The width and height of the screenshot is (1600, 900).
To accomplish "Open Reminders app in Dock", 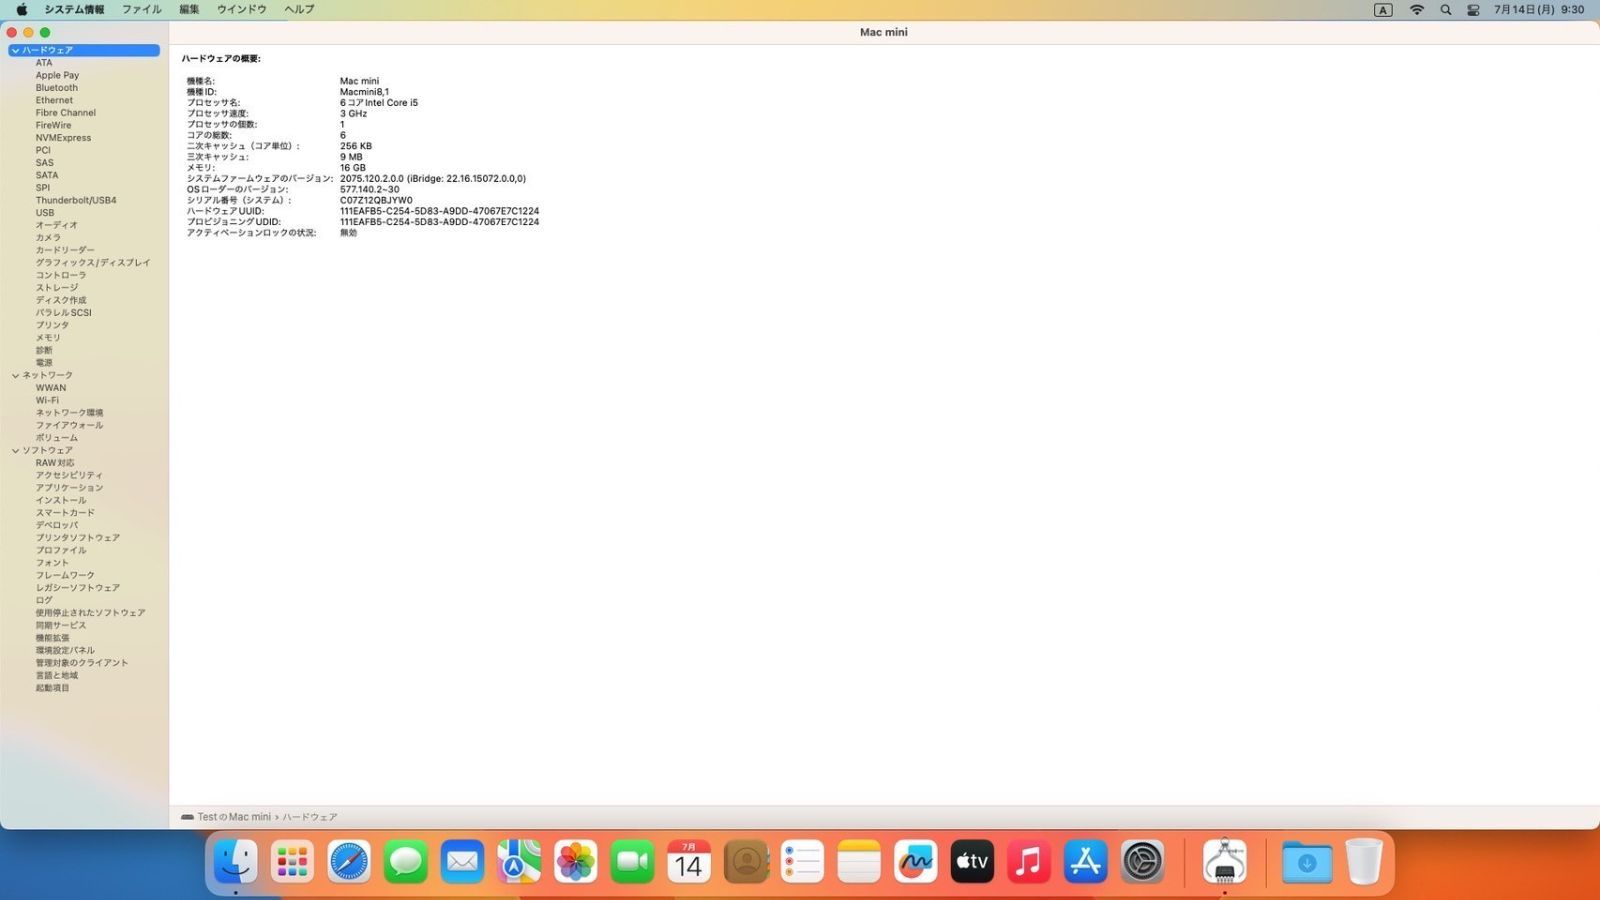I will [802, 861].
